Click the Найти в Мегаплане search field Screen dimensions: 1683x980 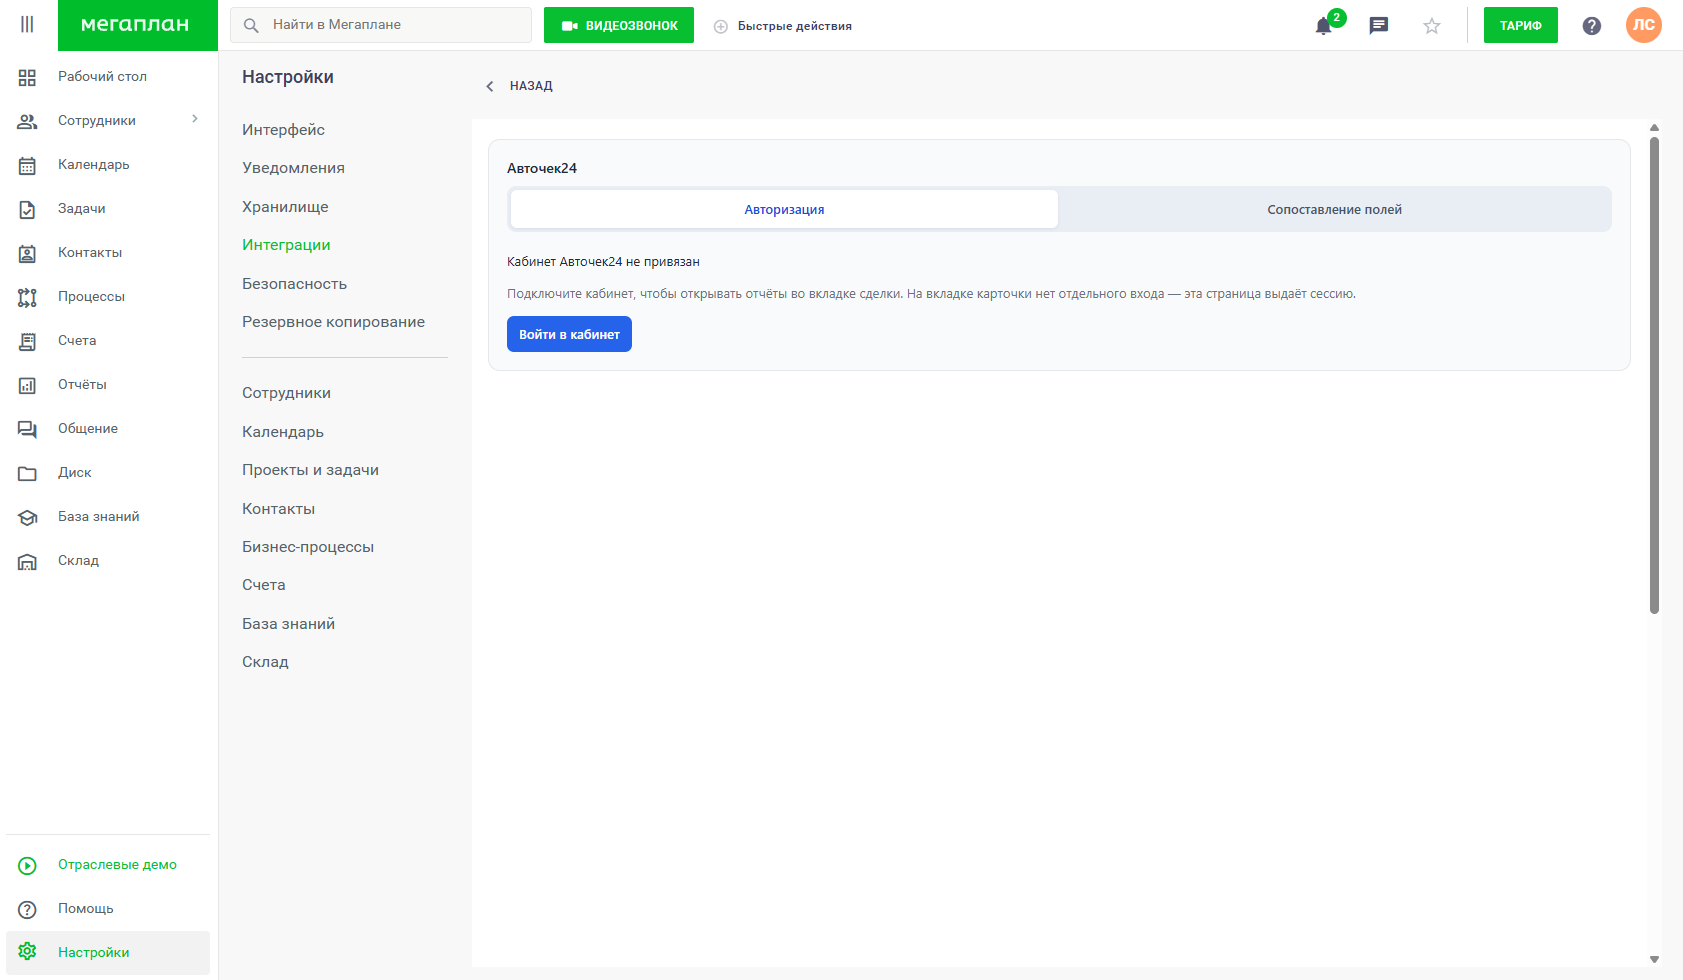[x=381, y=25]
